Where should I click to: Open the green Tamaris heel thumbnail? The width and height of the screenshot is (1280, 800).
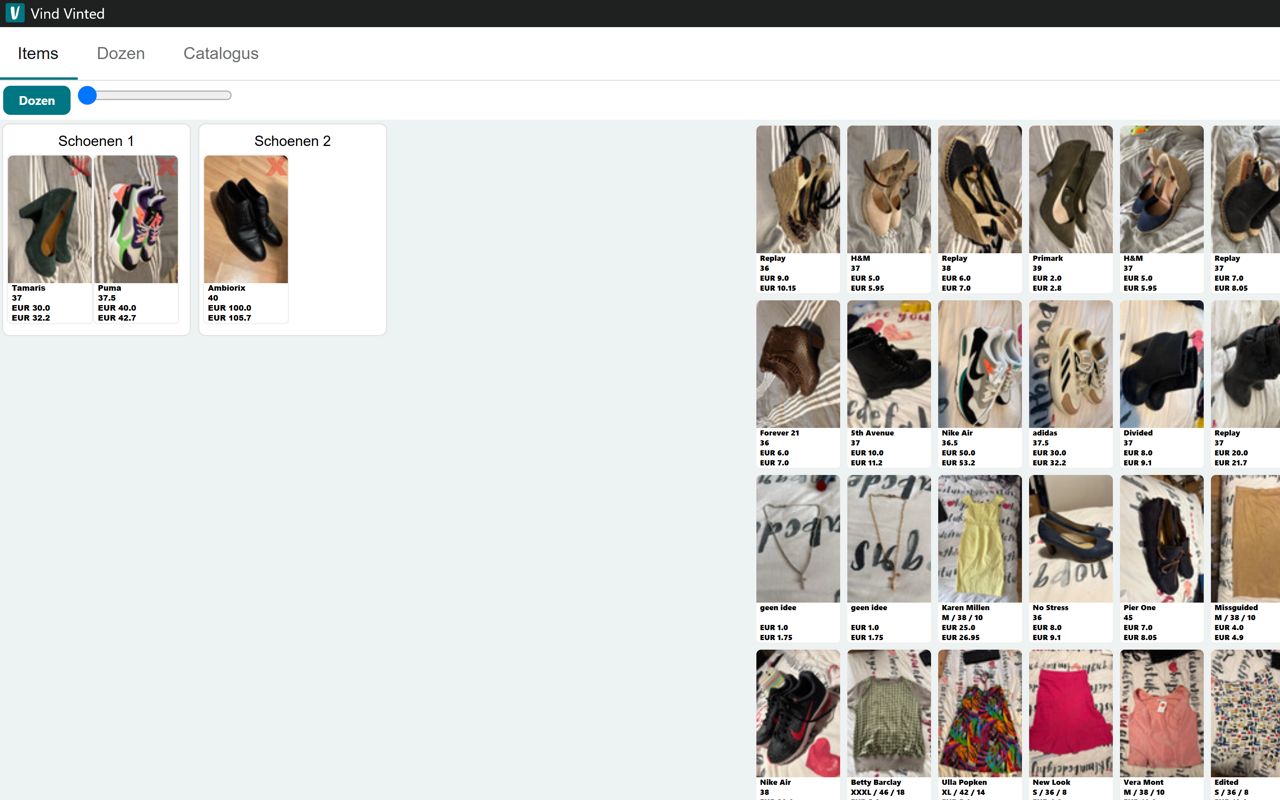tap(50, 219)
